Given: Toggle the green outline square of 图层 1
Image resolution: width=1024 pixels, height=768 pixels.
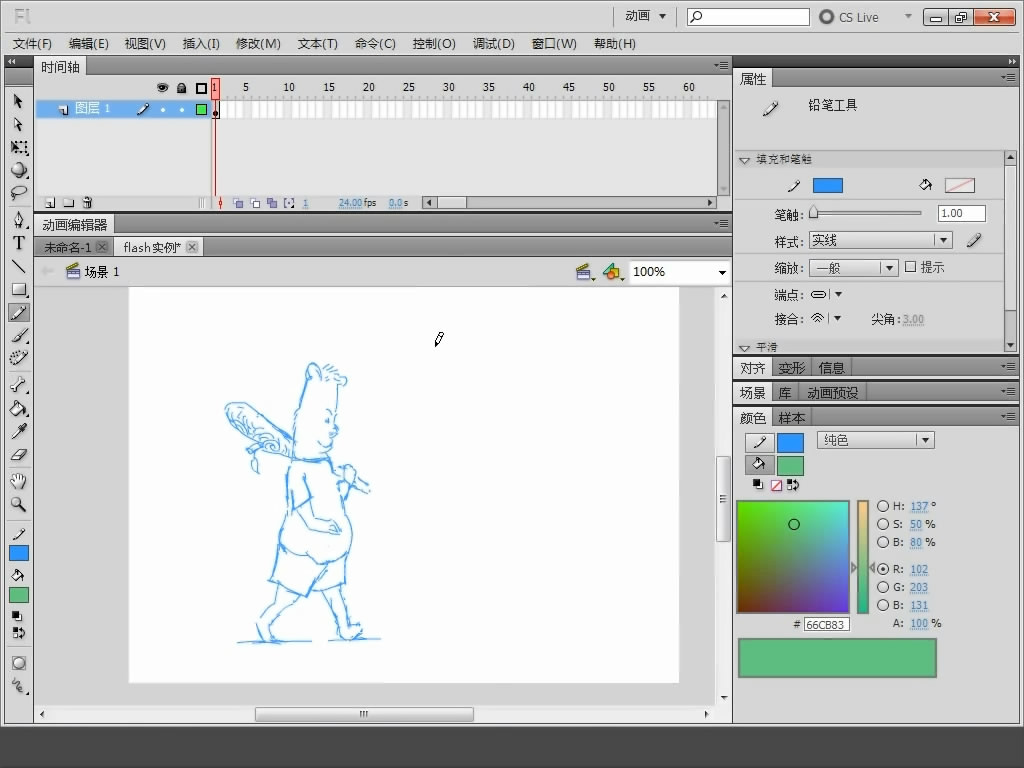Looking at the screenshot, I should (201, 109).
